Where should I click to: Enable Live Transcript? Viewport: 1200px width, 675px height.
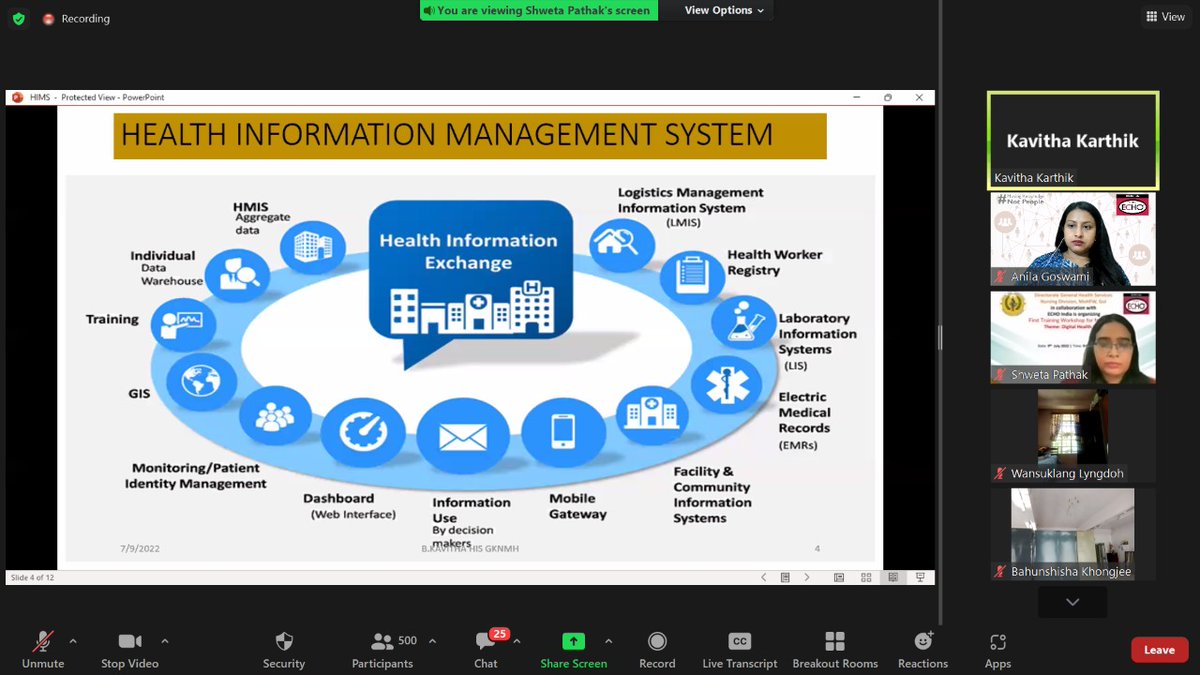coord(739,650)
